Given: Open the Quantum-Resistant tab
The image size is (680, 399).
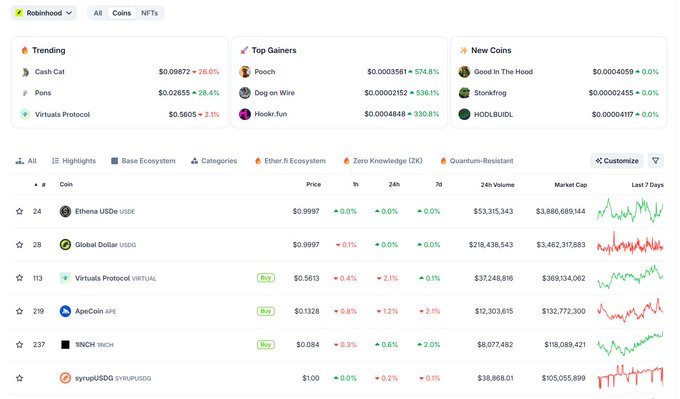Looking at the screenshot, I should 477,161.
